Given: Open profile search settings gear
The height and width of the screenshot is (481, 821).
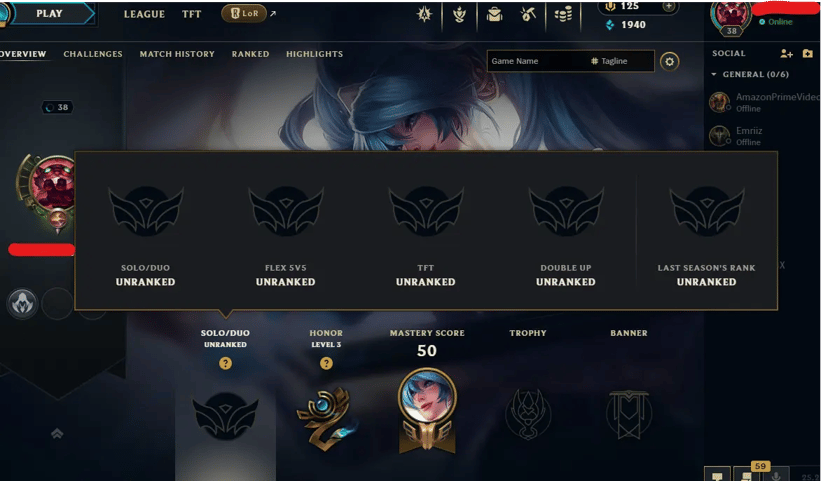Looking at the screenshot, I should 669,61.
